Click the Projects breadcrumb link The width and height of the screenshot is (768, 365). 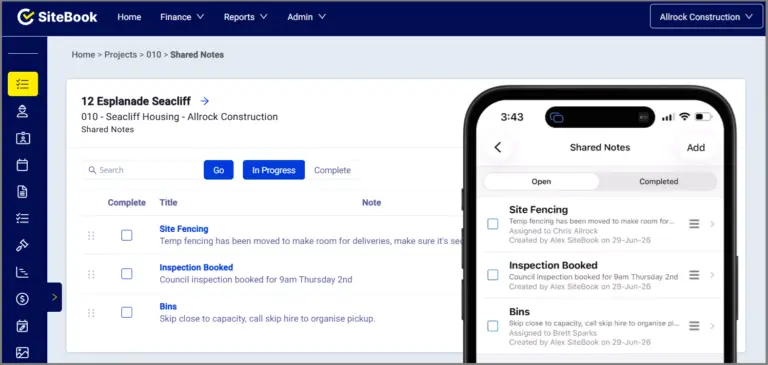(x=120, y=55)
